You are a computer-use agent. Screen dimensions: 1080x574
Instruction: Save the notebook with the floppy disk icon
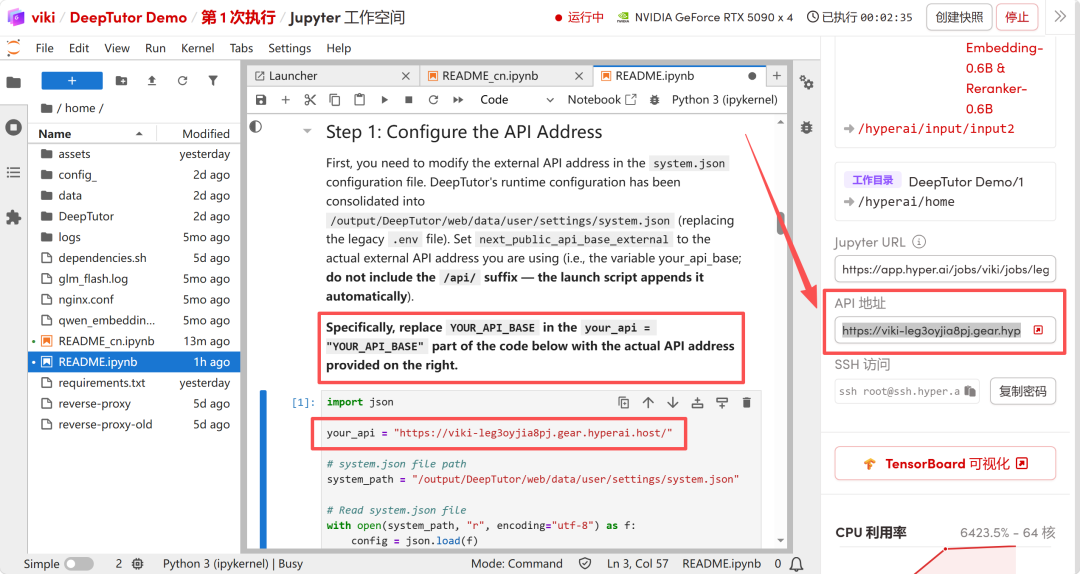pyautogui.click(x=261, y=100)
